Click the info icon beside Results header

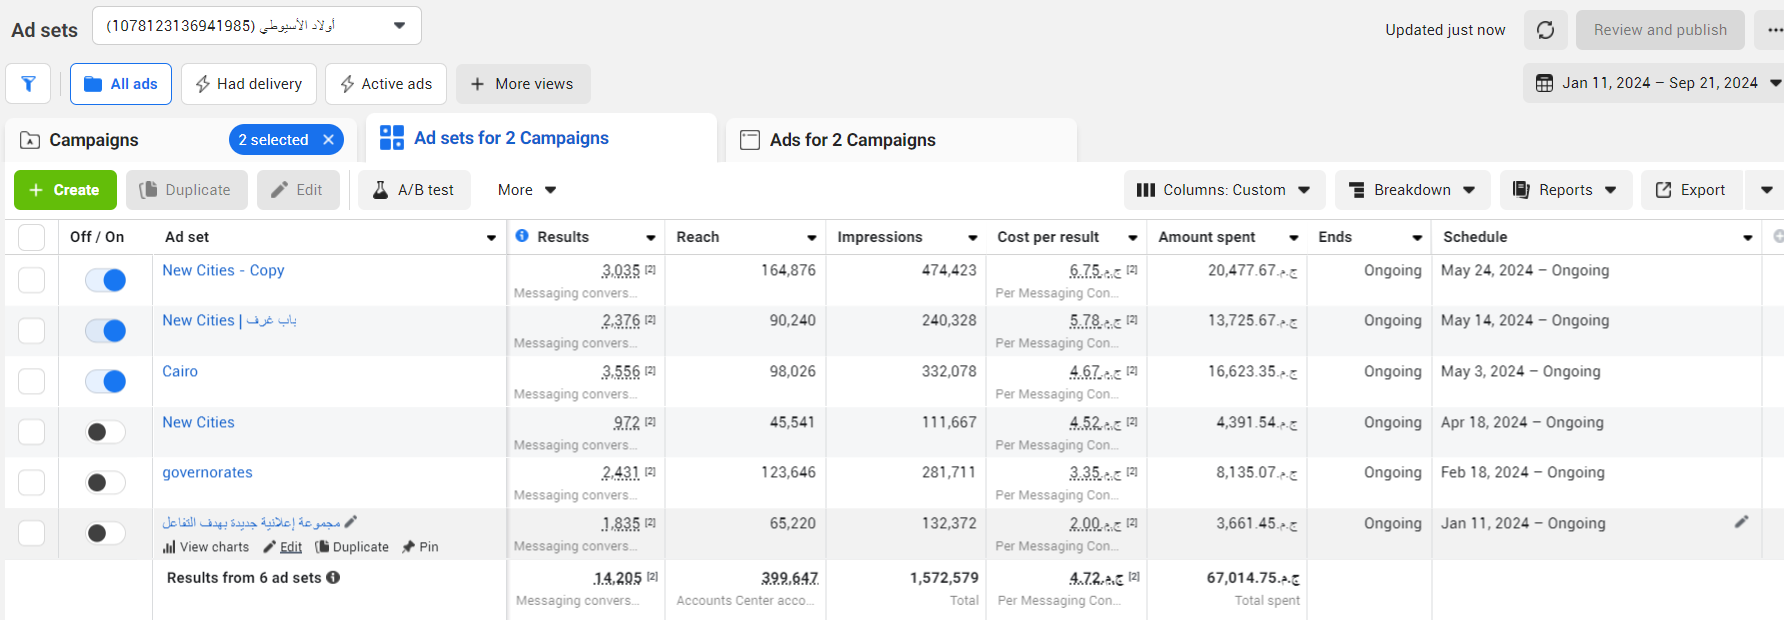(522, 236)
